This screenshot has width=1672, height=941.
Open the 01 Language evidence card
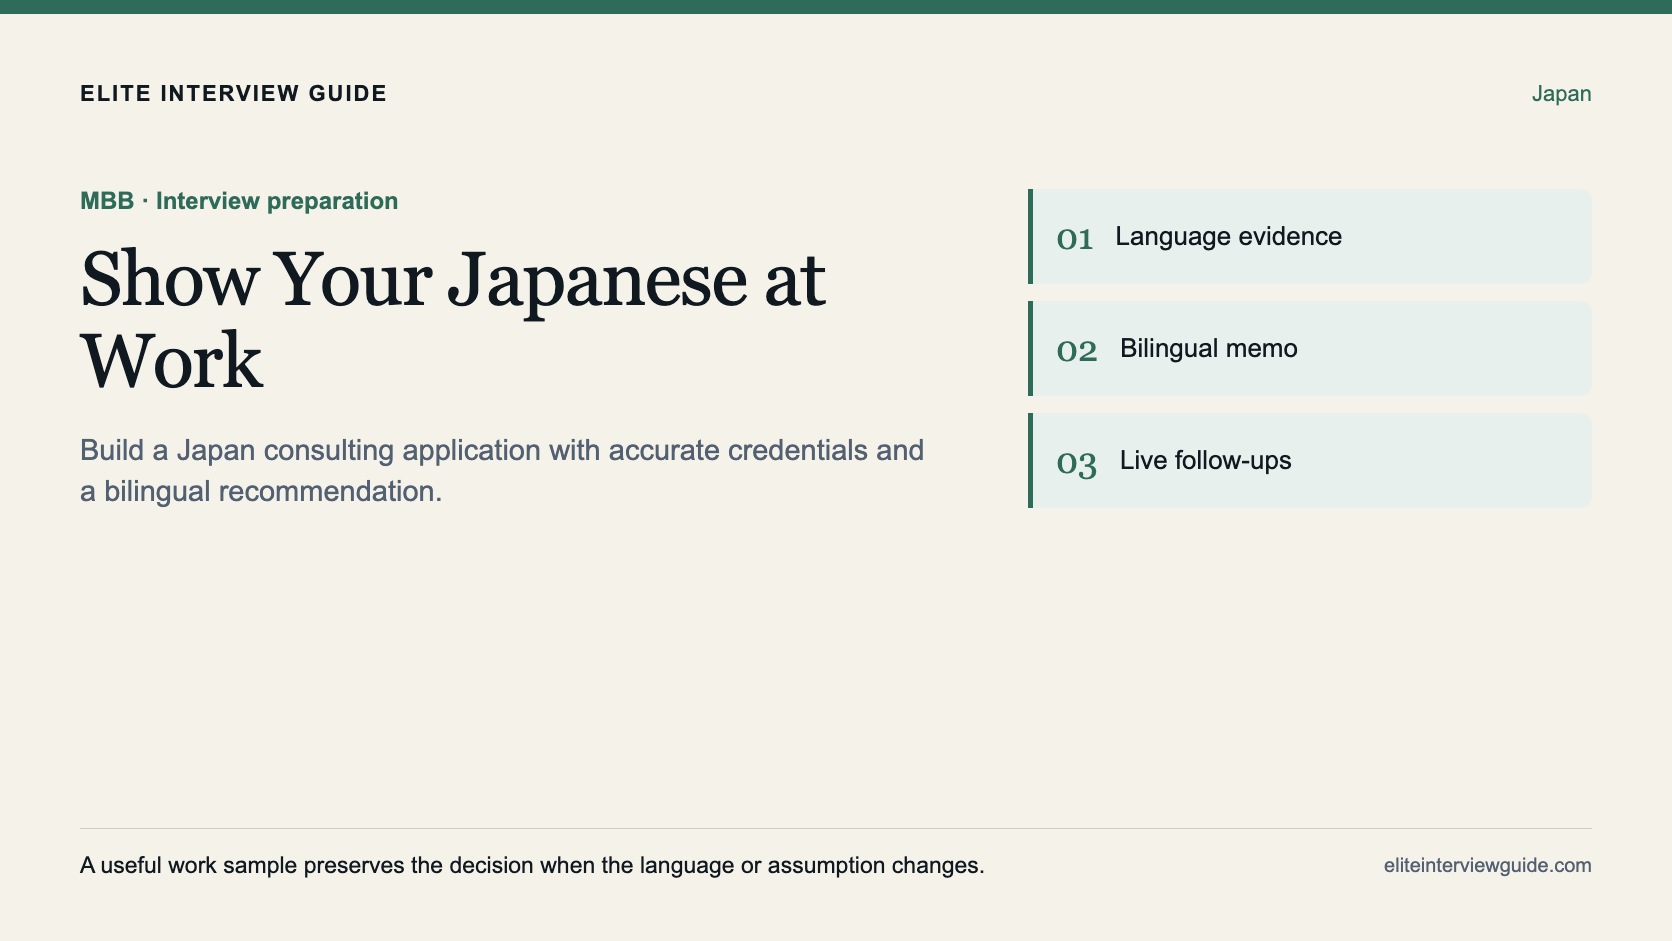click(x=1310, y=237)
